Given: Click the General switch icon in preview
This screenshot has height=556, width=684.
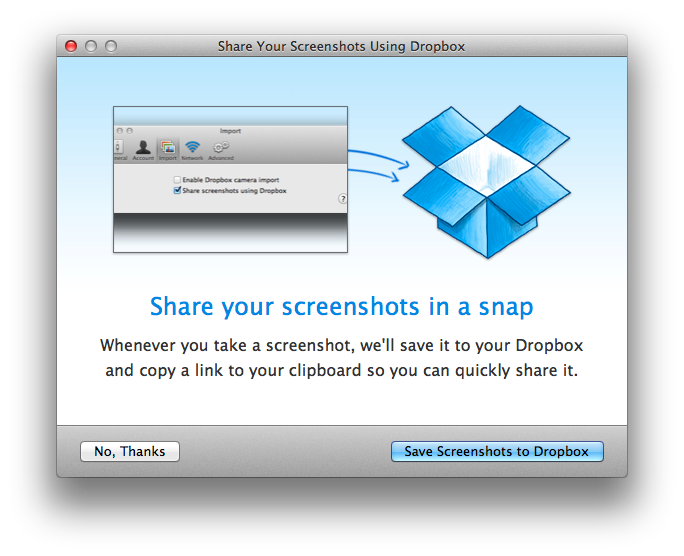Looking at the screenshot, I should [119, 148].
